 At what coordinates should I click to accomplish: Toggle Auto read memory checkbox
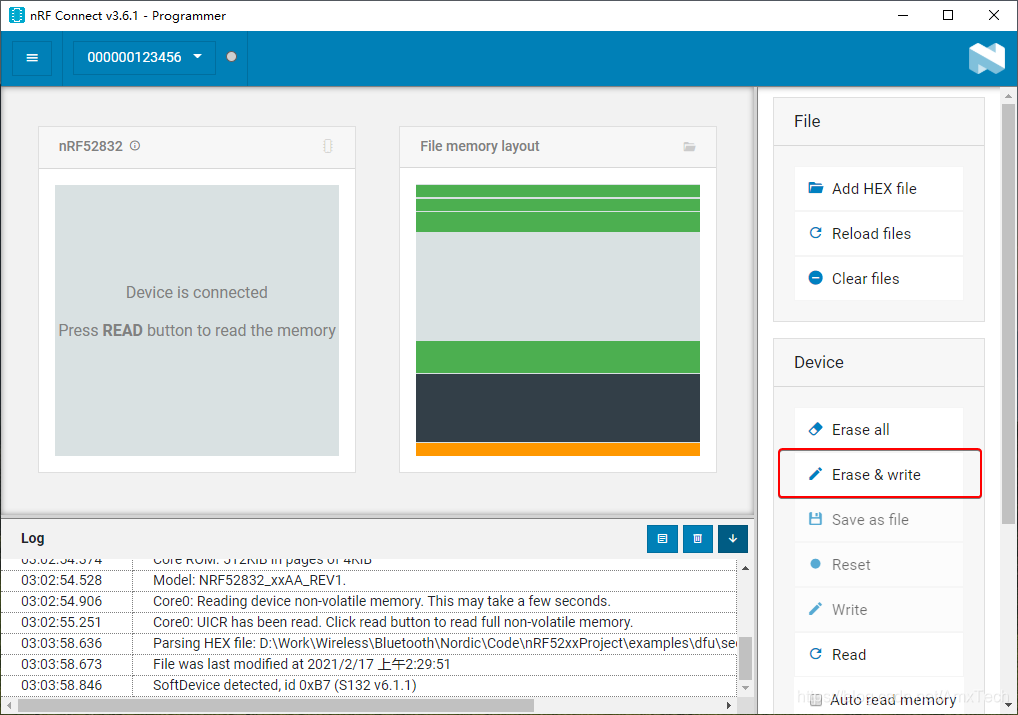coord(816,699)
